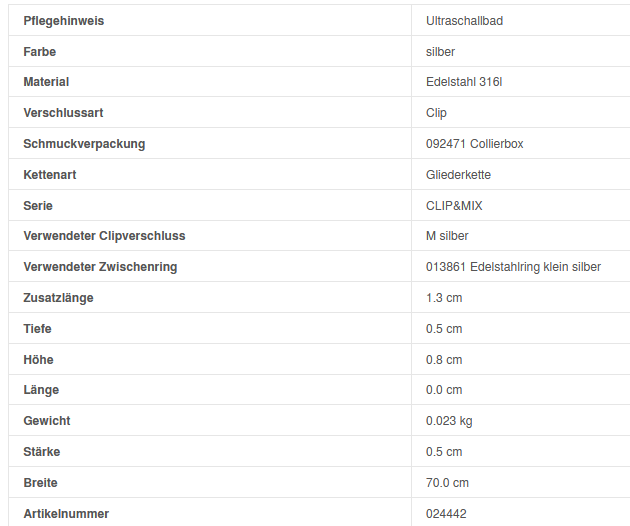Click the Verschlussart label
Image resolution: width=630 pixels, height=526 pixels.
pos(63,113)
